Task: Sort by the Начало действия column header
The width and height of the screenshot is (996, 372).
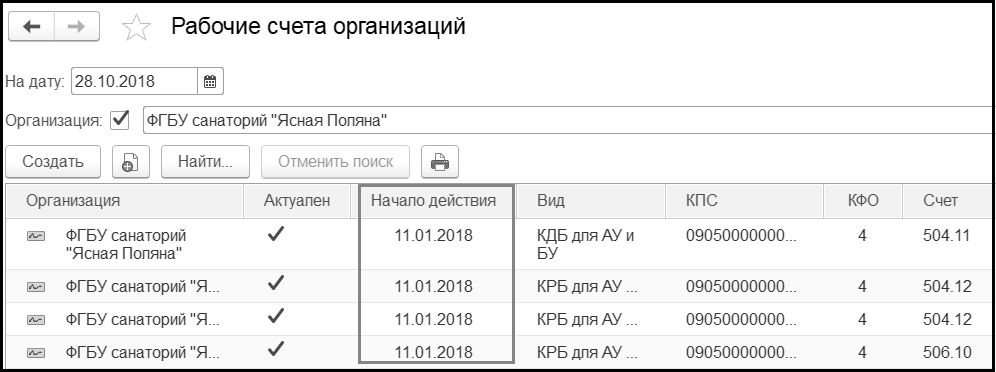Action: [x=433, y=201]
